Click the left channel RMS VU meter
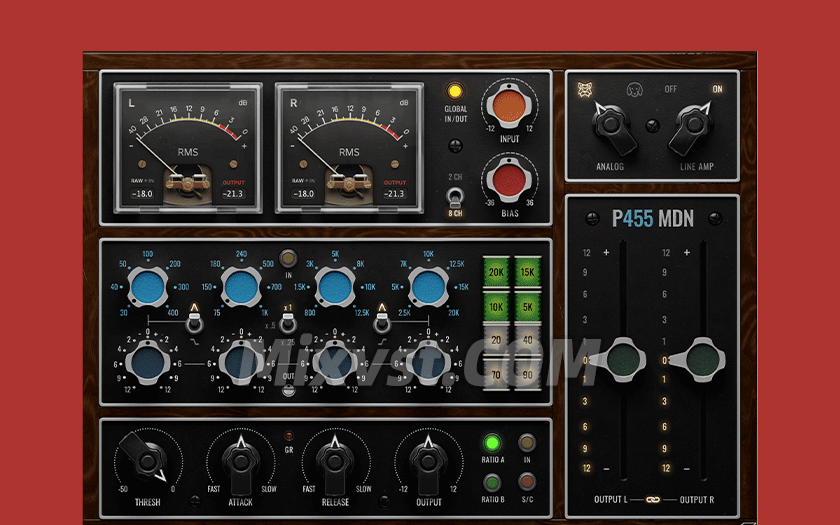This screenshot has width=840, height=525. coord(187,145)
